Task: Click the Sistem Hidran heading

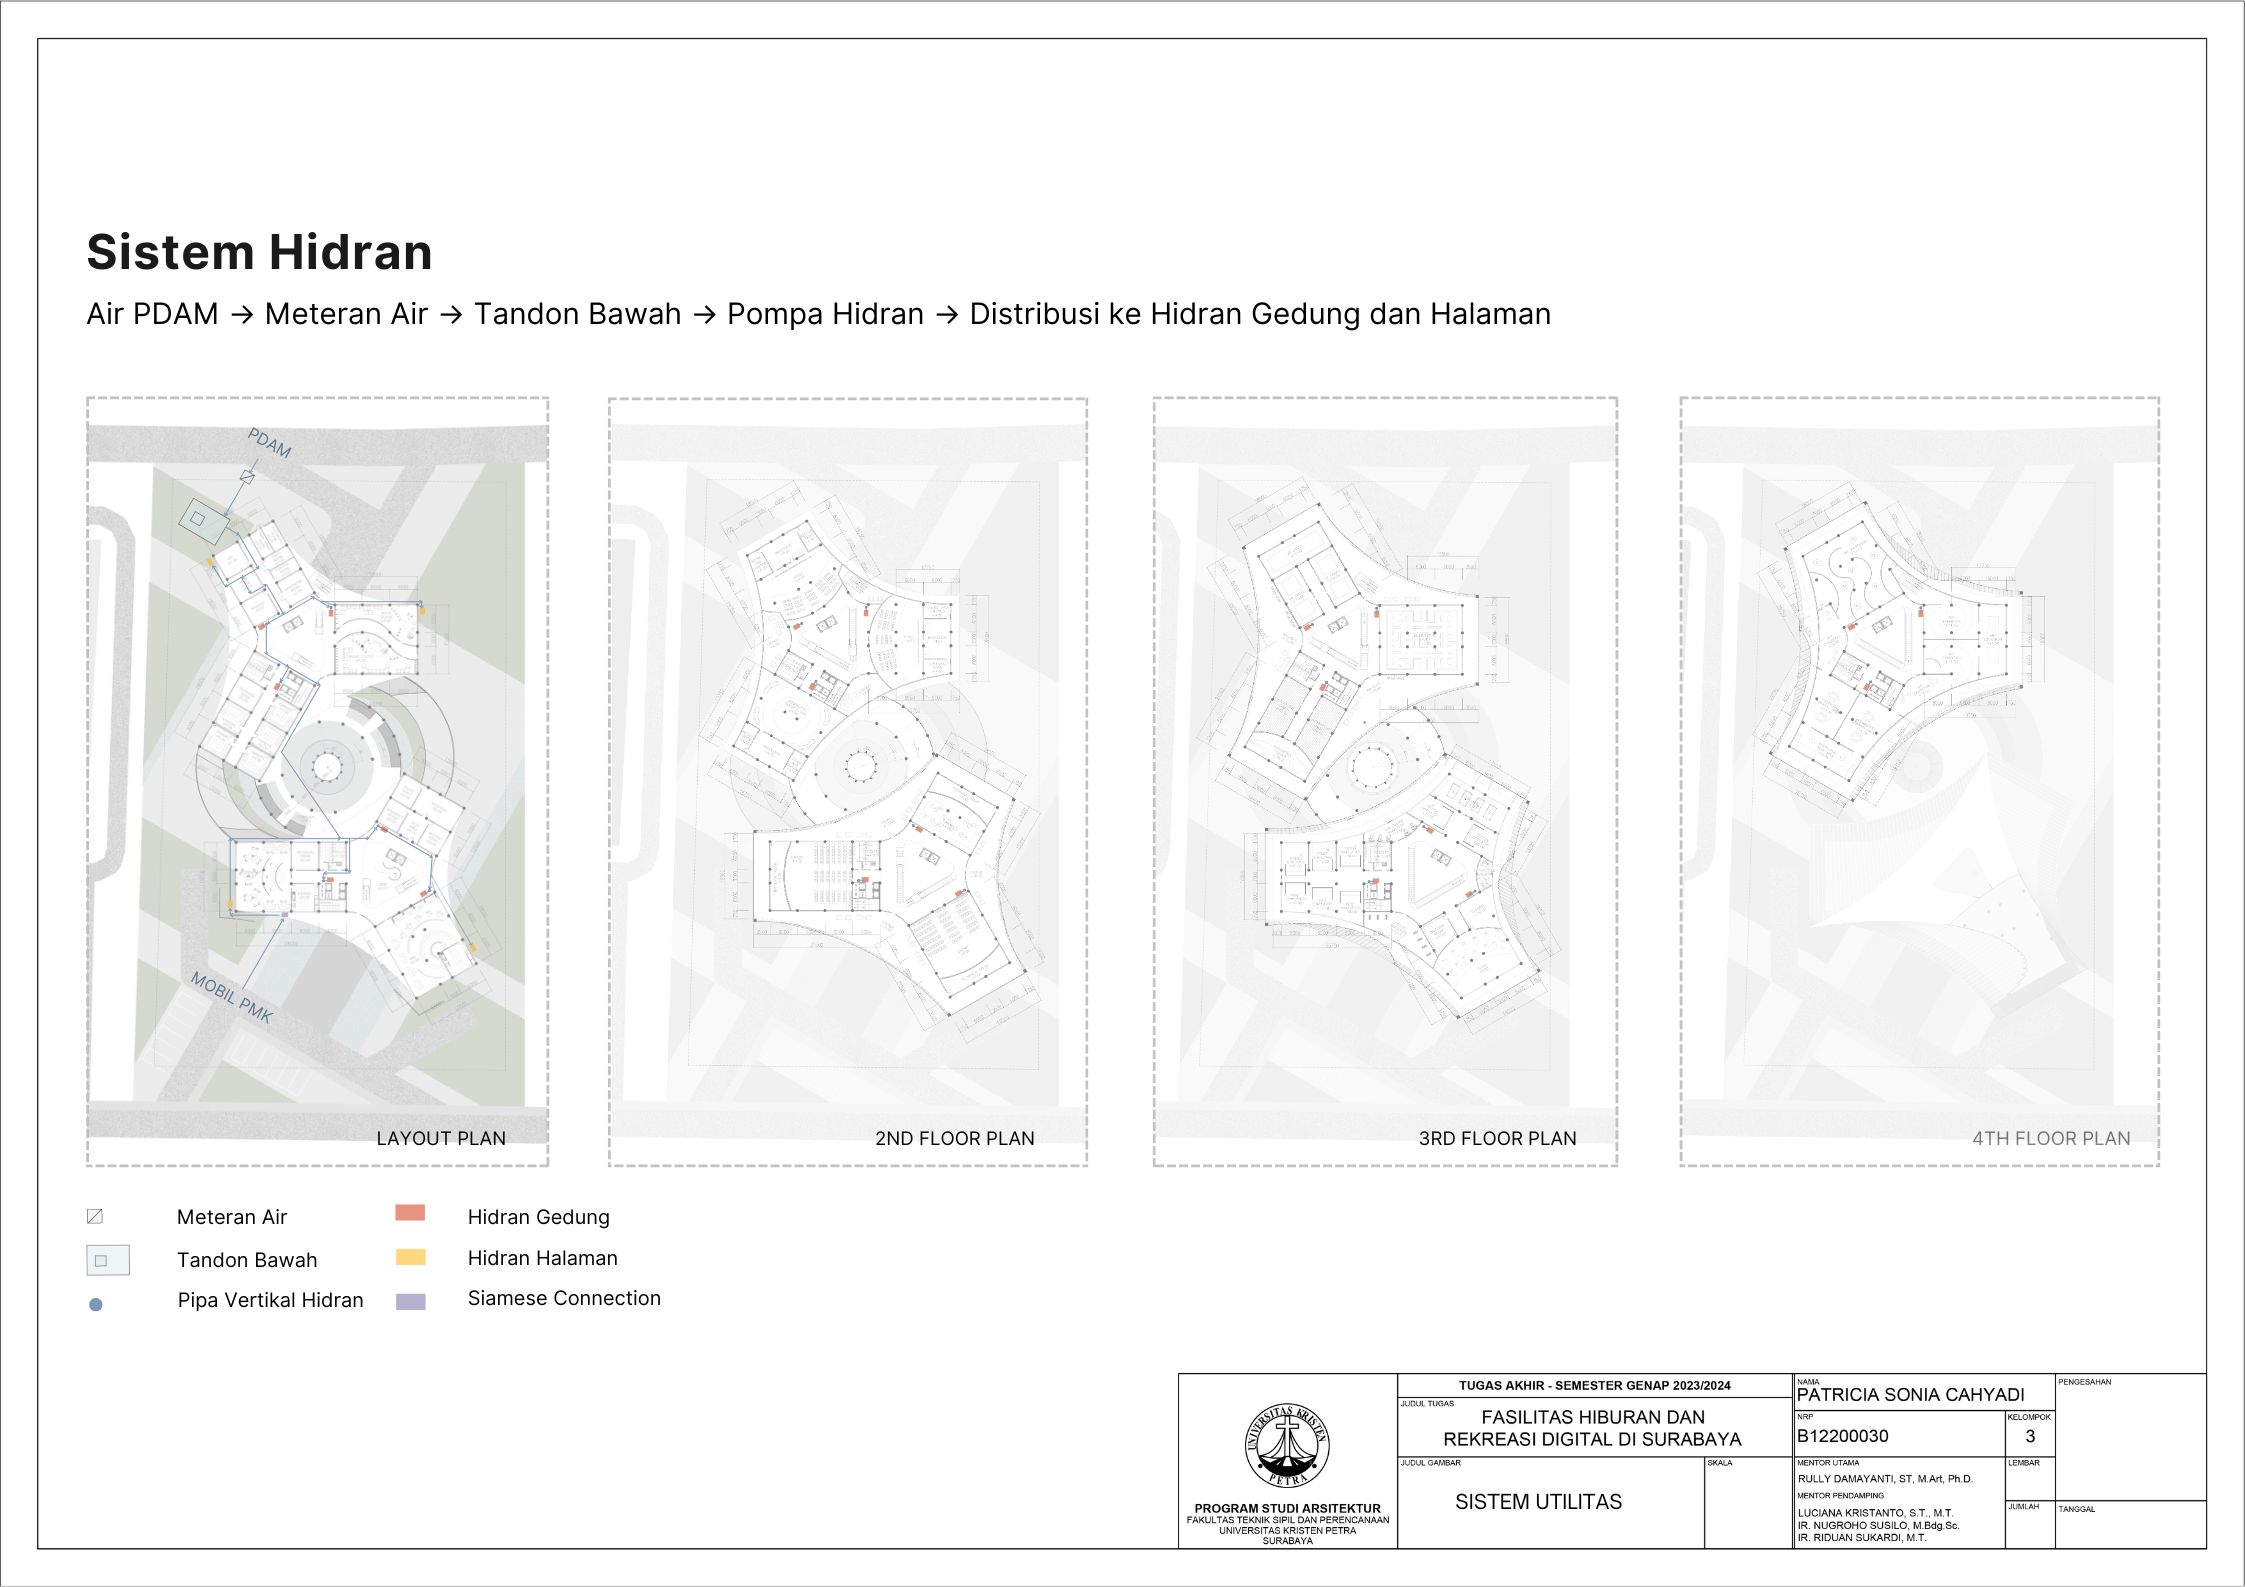Action: 259,252
